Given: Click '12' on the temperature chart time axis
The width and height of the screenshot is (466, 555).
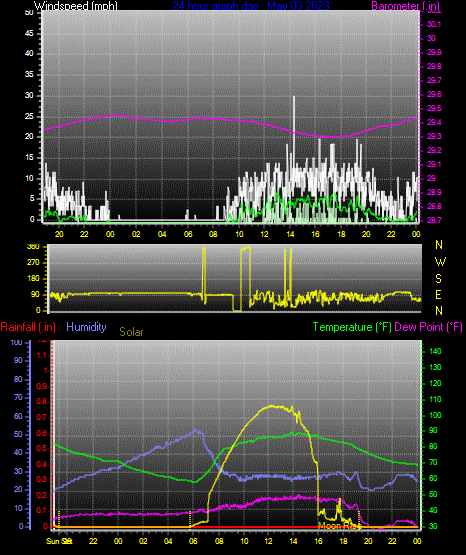Looking at the screenshot, I should (x=269, y=541).
